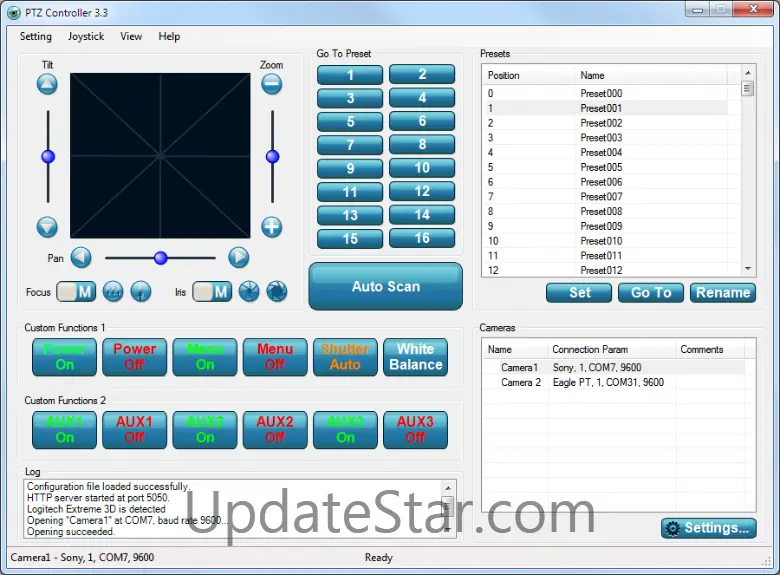The image size is (780, 575).
Task: Click AUX3 Off button
Action: 416,430
